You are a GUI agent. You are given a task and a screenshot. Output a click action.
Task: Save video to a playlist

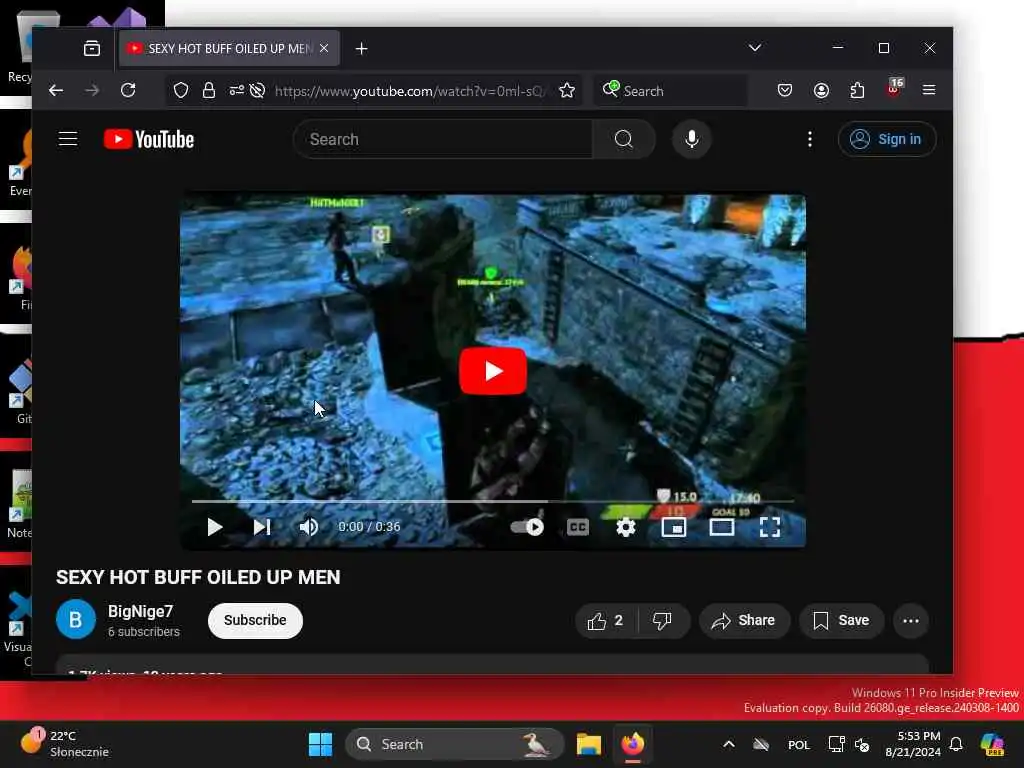[841, 620]
